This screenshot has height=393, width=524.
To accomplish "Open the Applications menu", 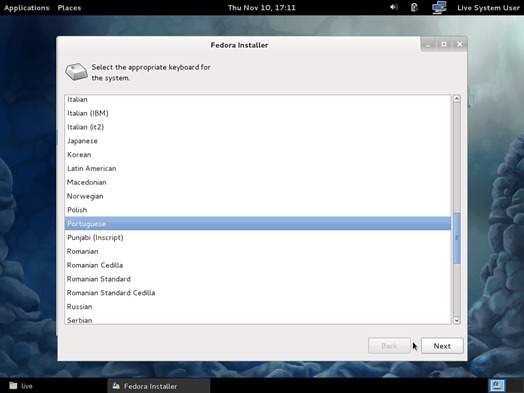I will 27,8.
